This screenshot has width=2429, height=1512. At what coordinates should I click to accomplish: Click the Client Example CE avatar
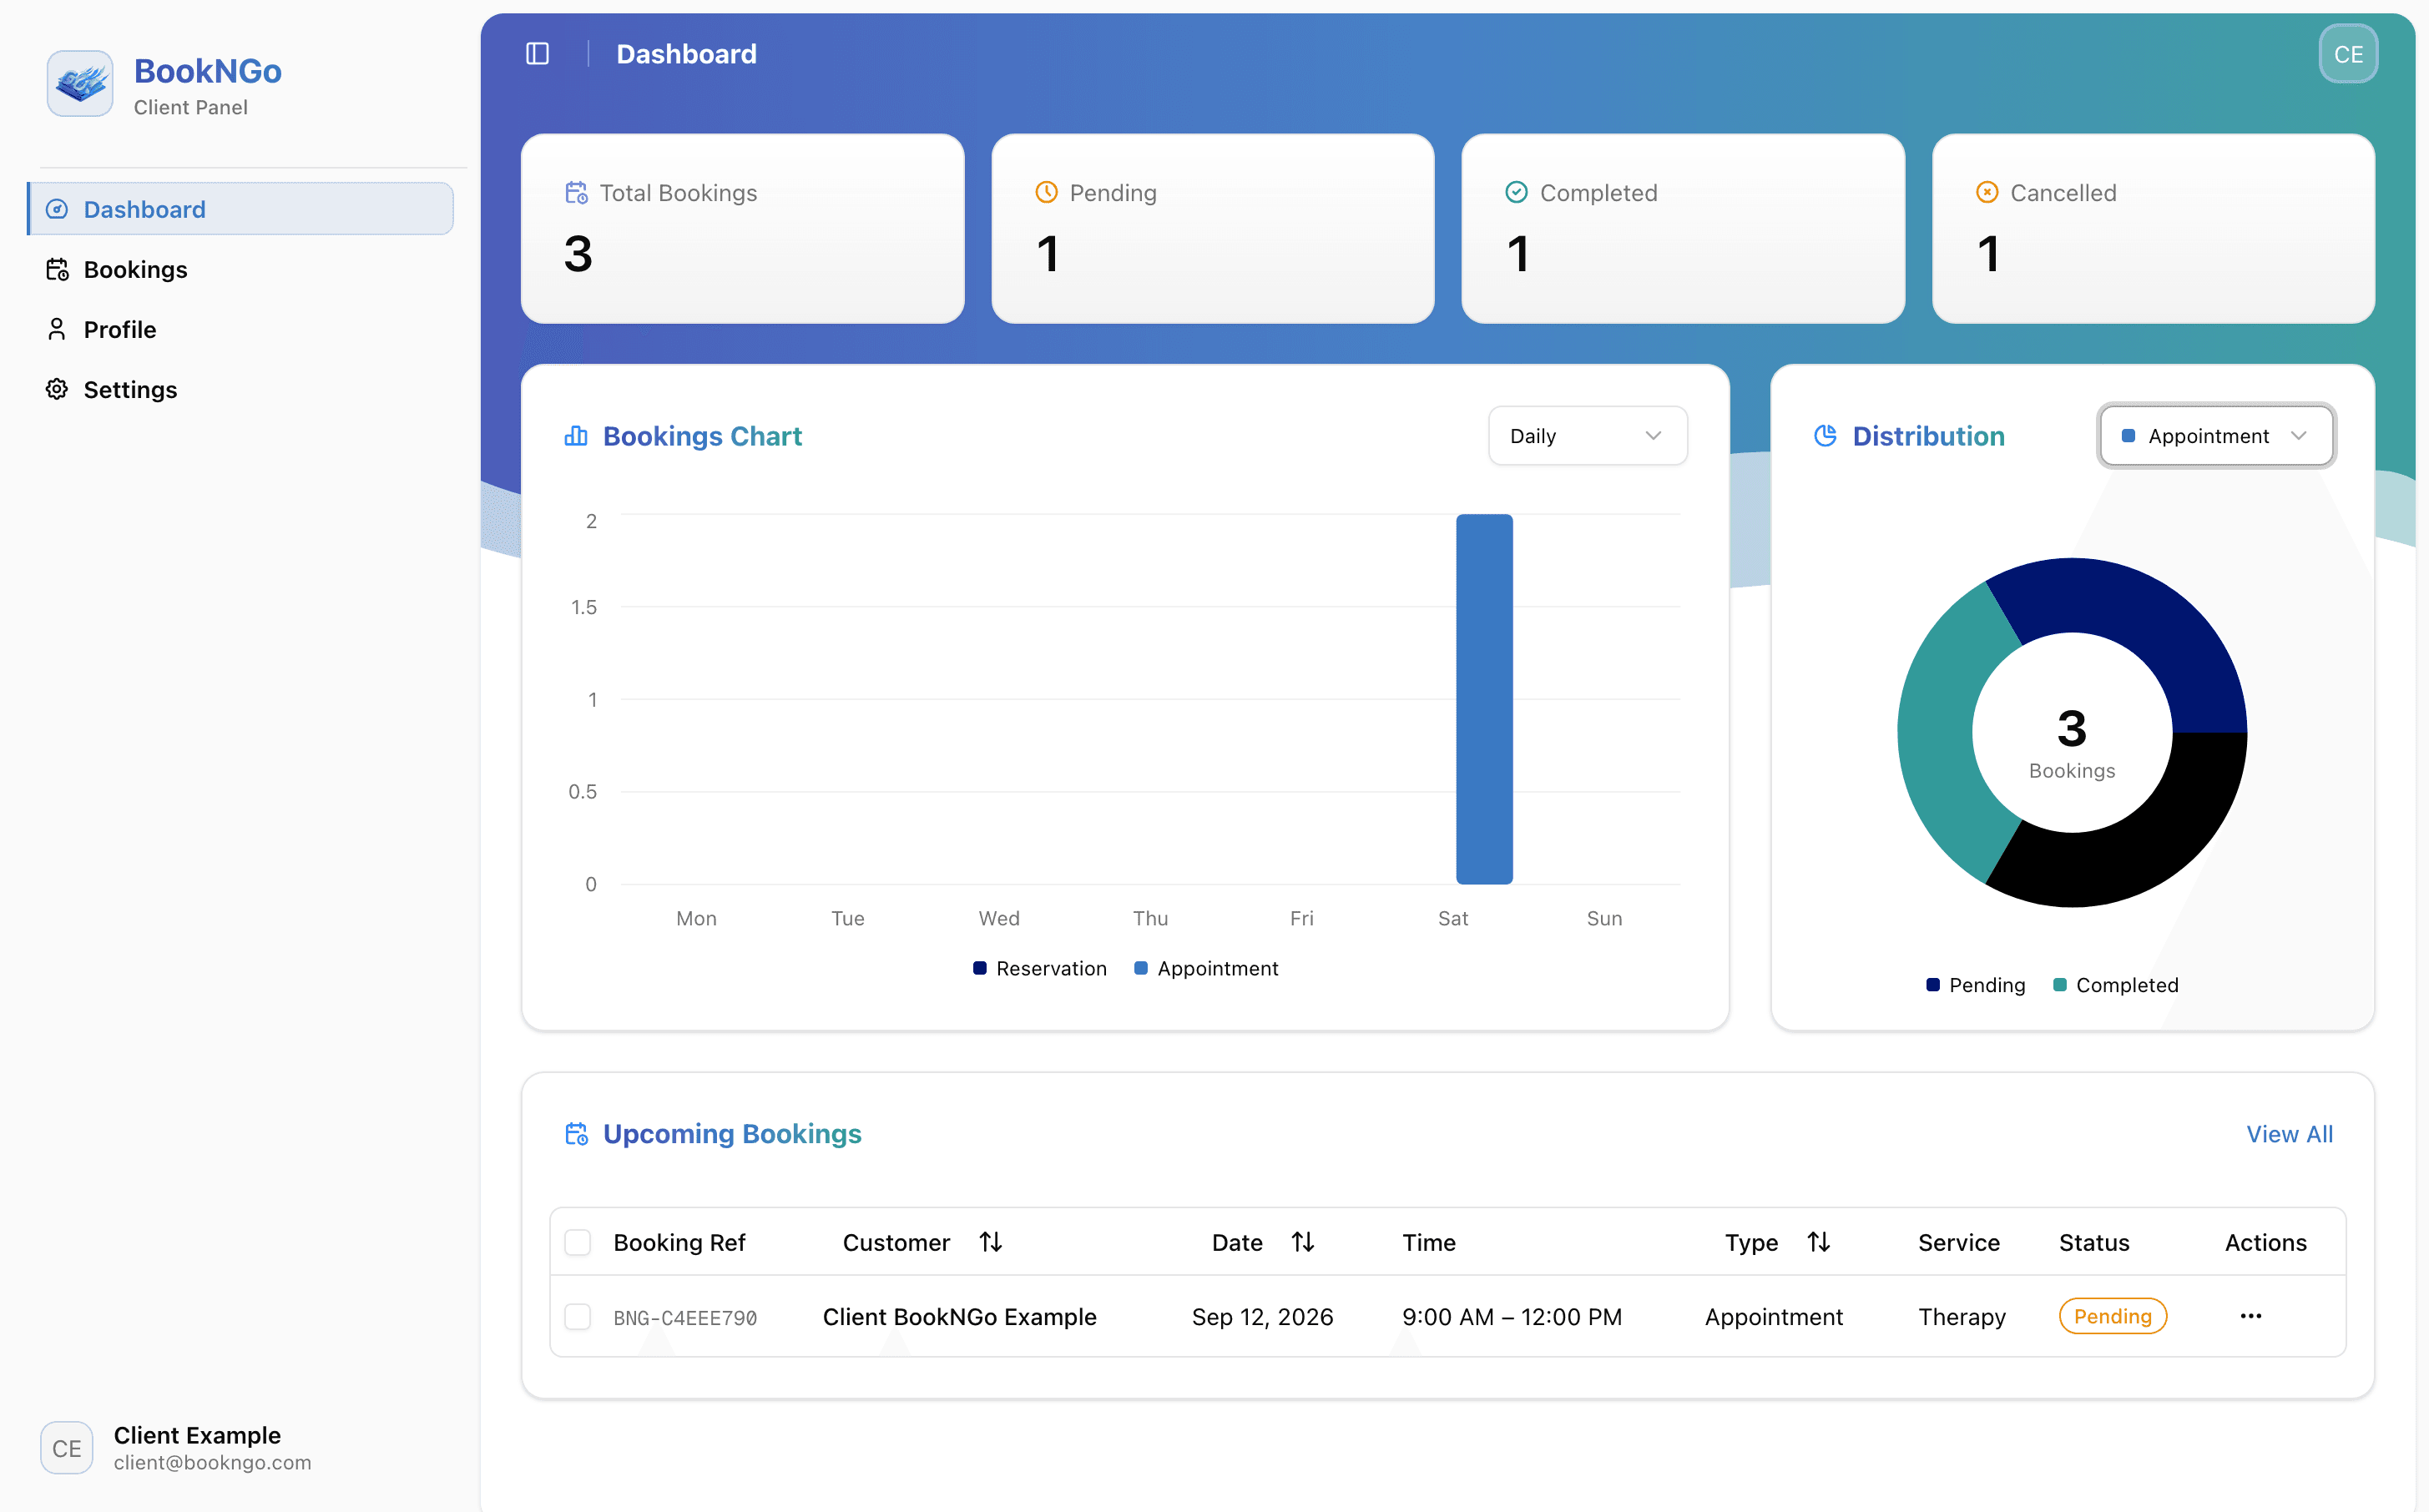[67, 1448]
